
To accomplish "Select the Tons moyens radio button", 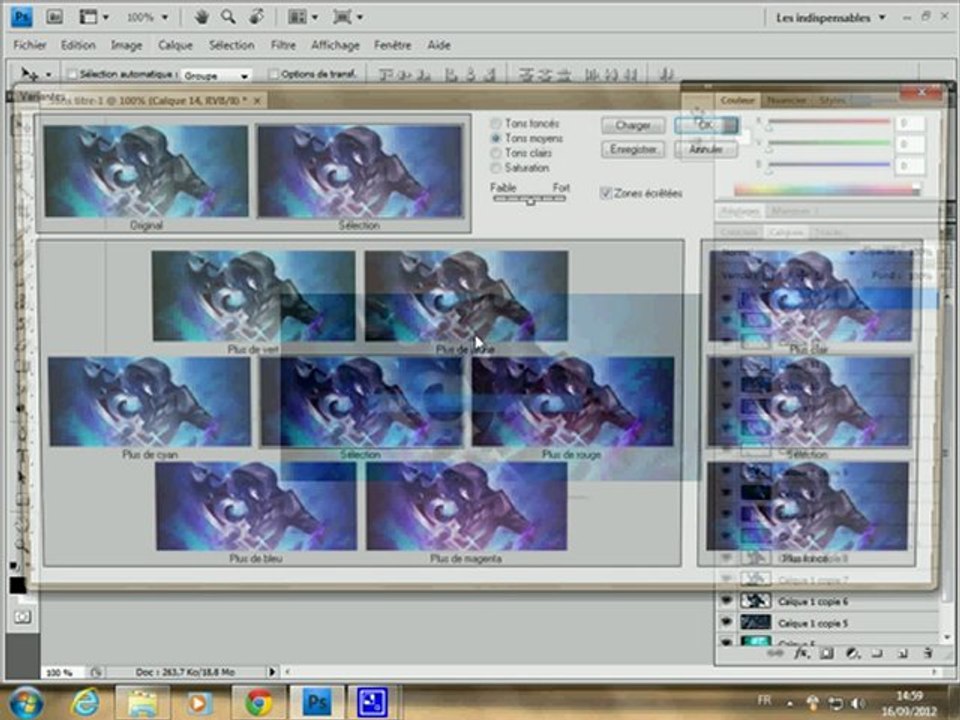I will pyautogui.click(x=496, y=138).
